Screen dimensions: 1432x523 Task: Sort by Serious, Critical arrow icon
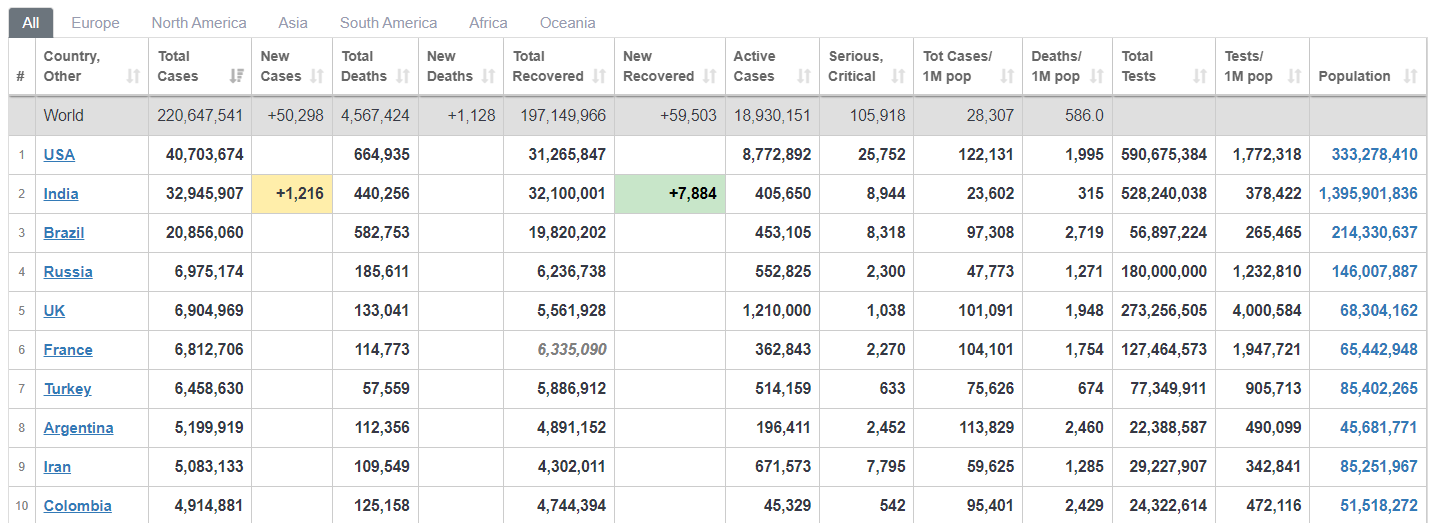click(x=898, y=76)
